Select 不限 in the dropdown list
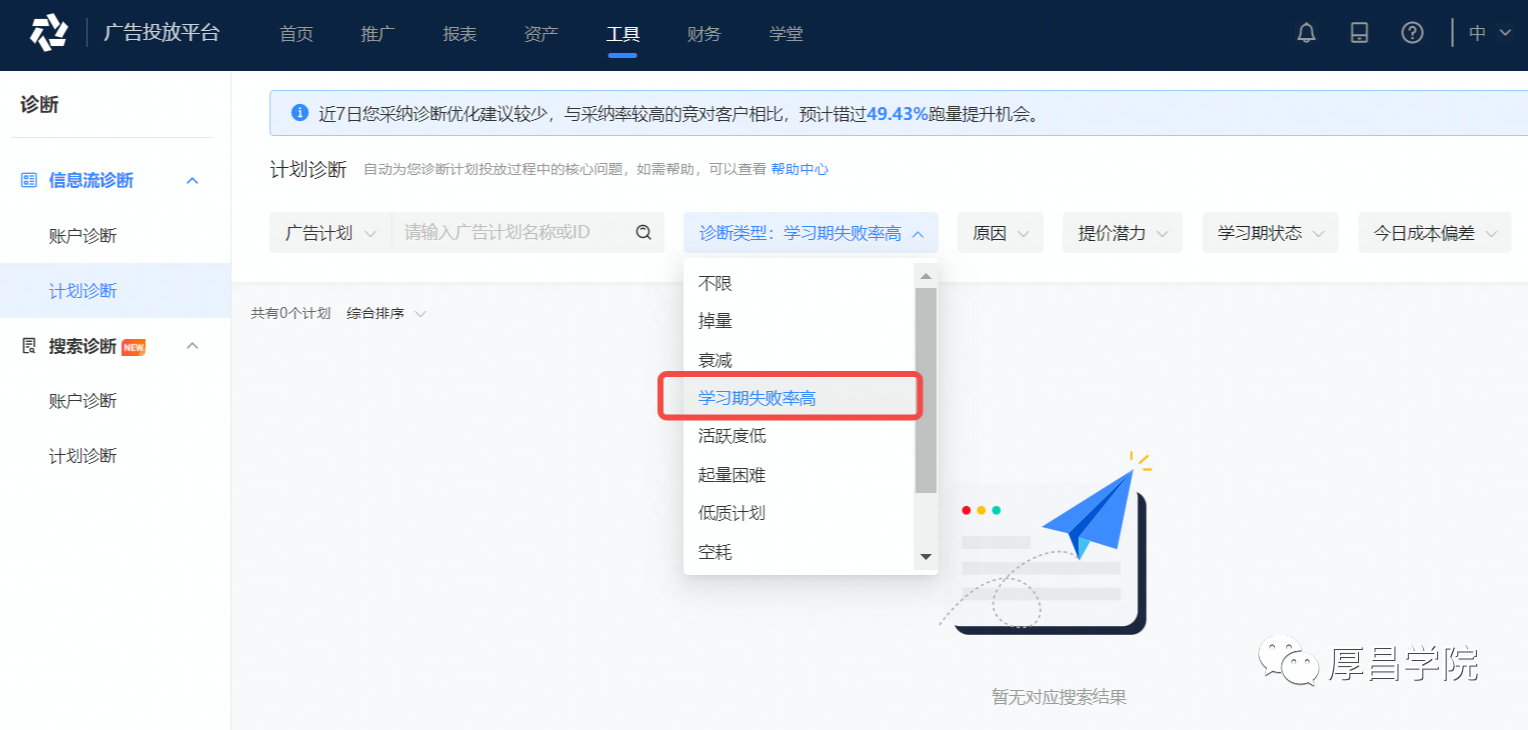 tap(799, 284)
